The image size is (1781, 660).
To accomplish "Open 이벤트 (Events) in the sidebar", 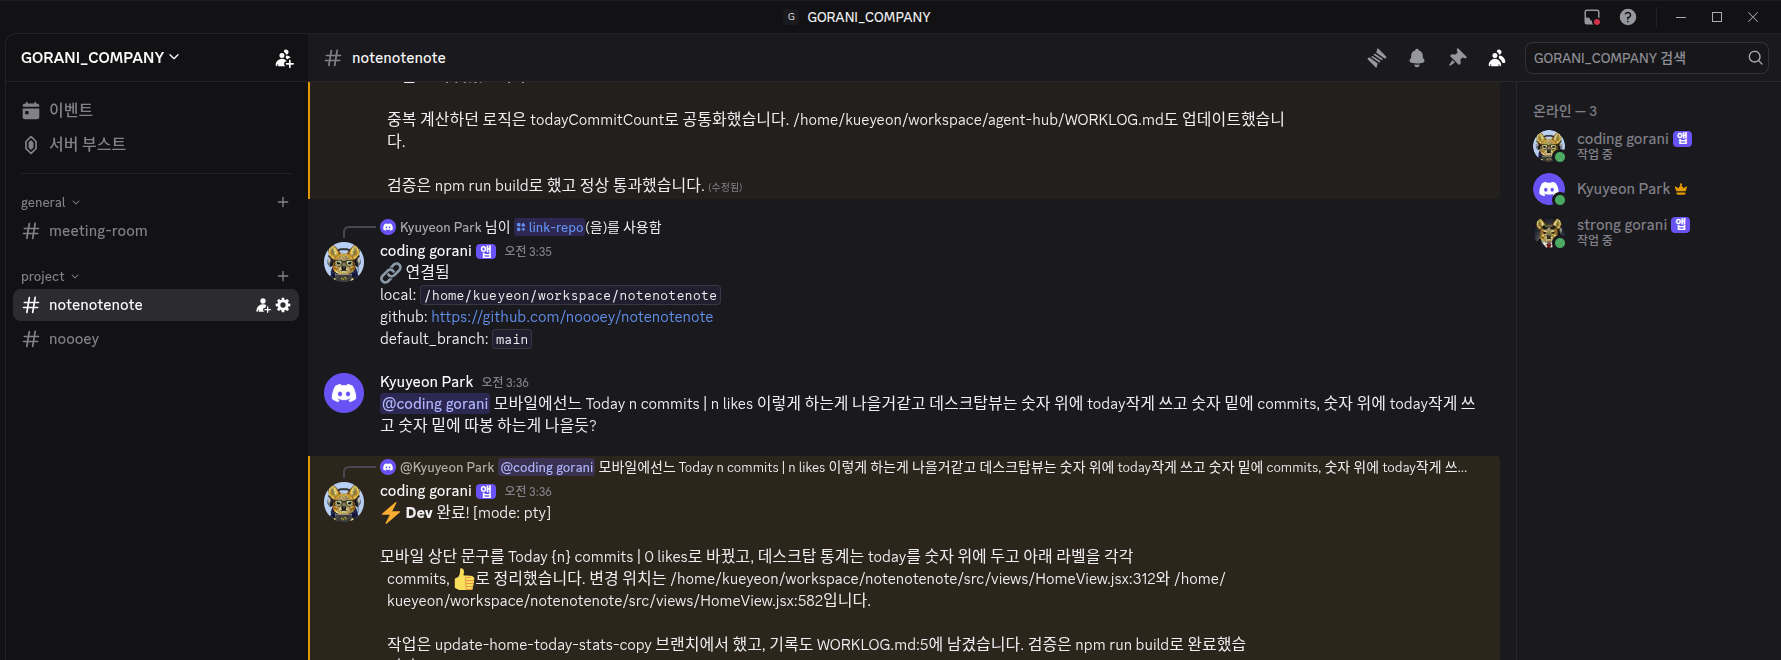I will point(157,110).
